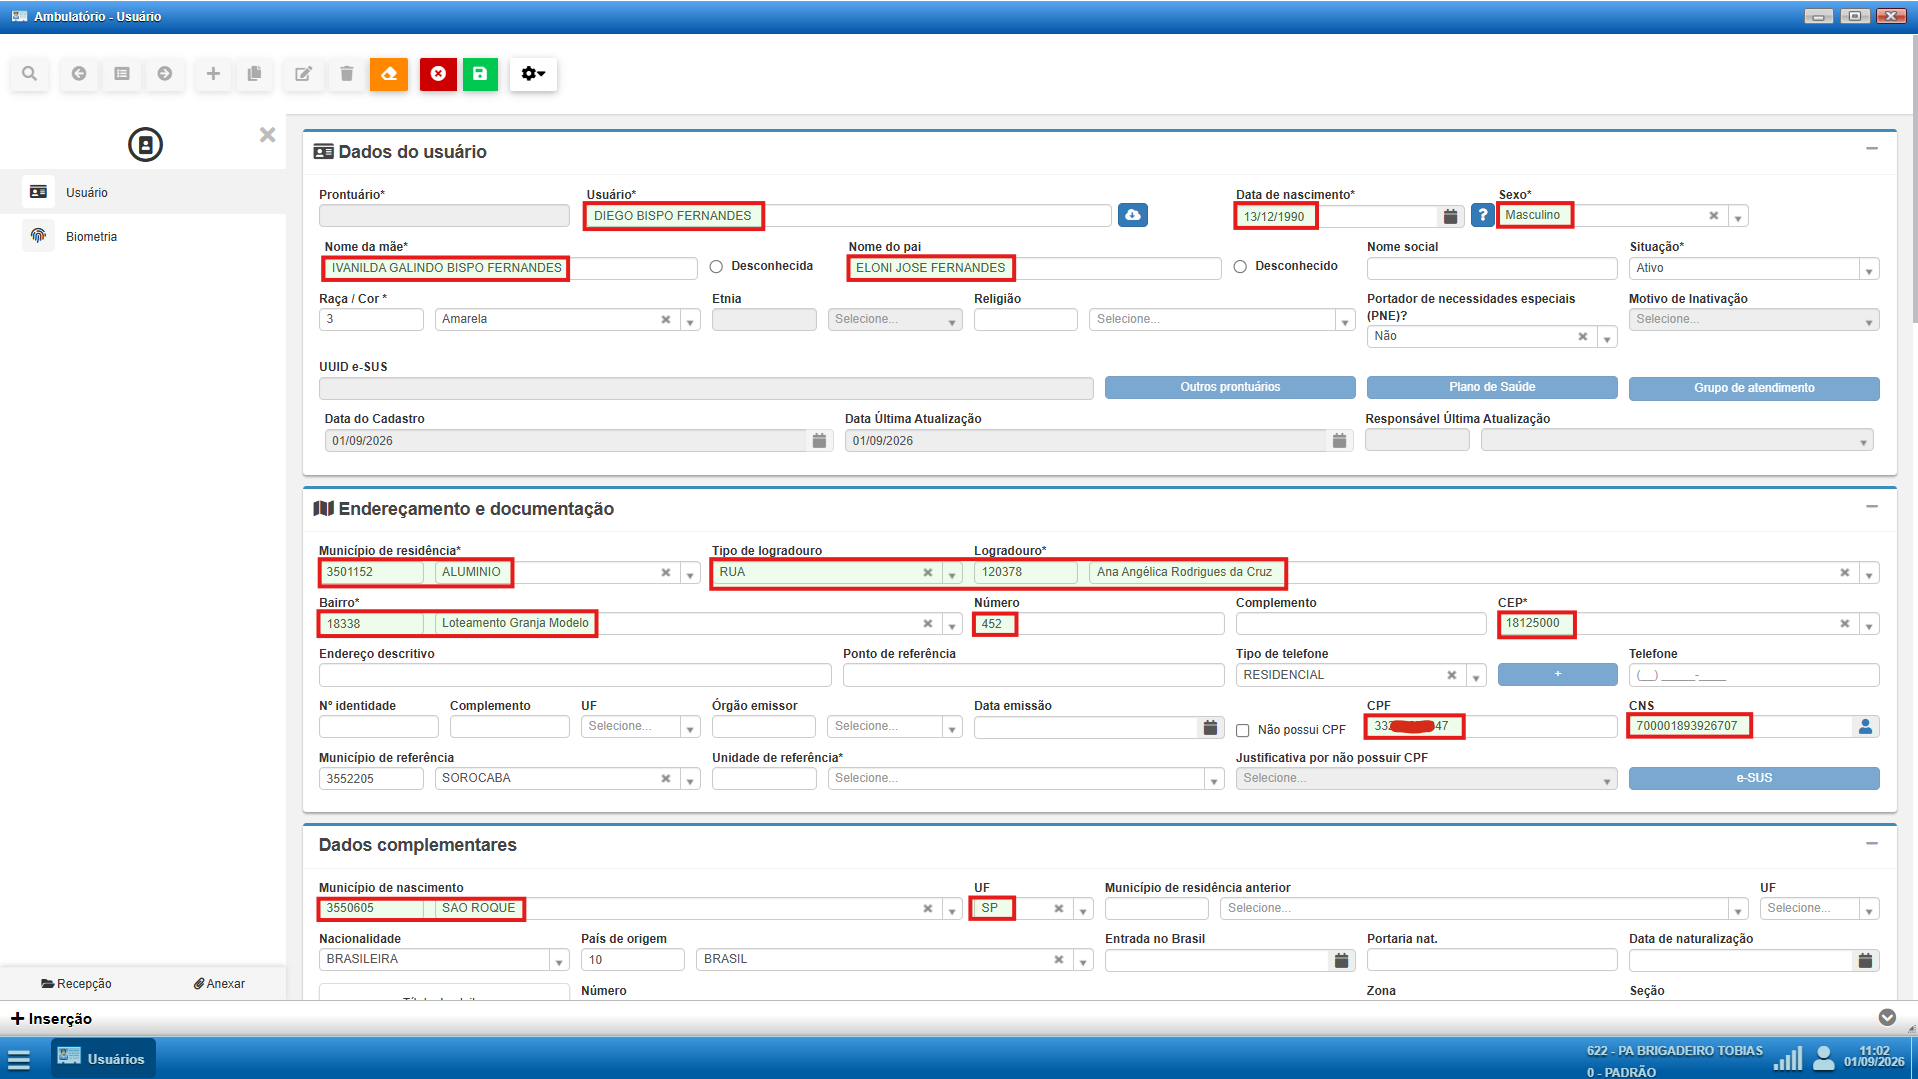Open the Data de nascimento calendar
The width and height of the screenshot is (1918, 1079).
pos(1451,216)
